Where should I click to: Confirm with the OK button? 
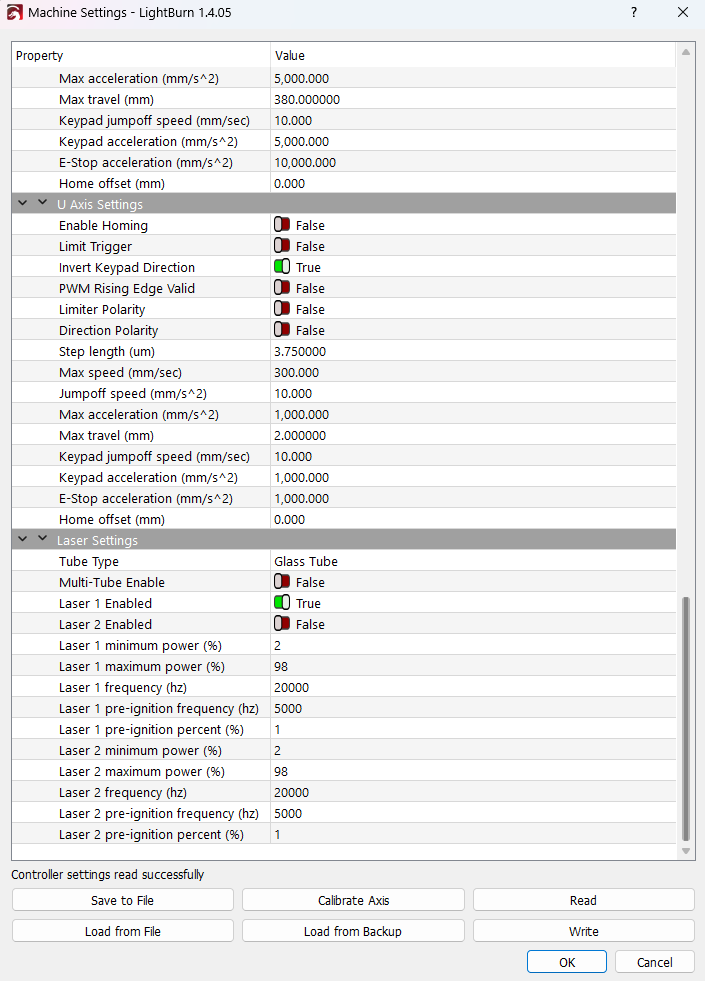[x=567, y=962]
